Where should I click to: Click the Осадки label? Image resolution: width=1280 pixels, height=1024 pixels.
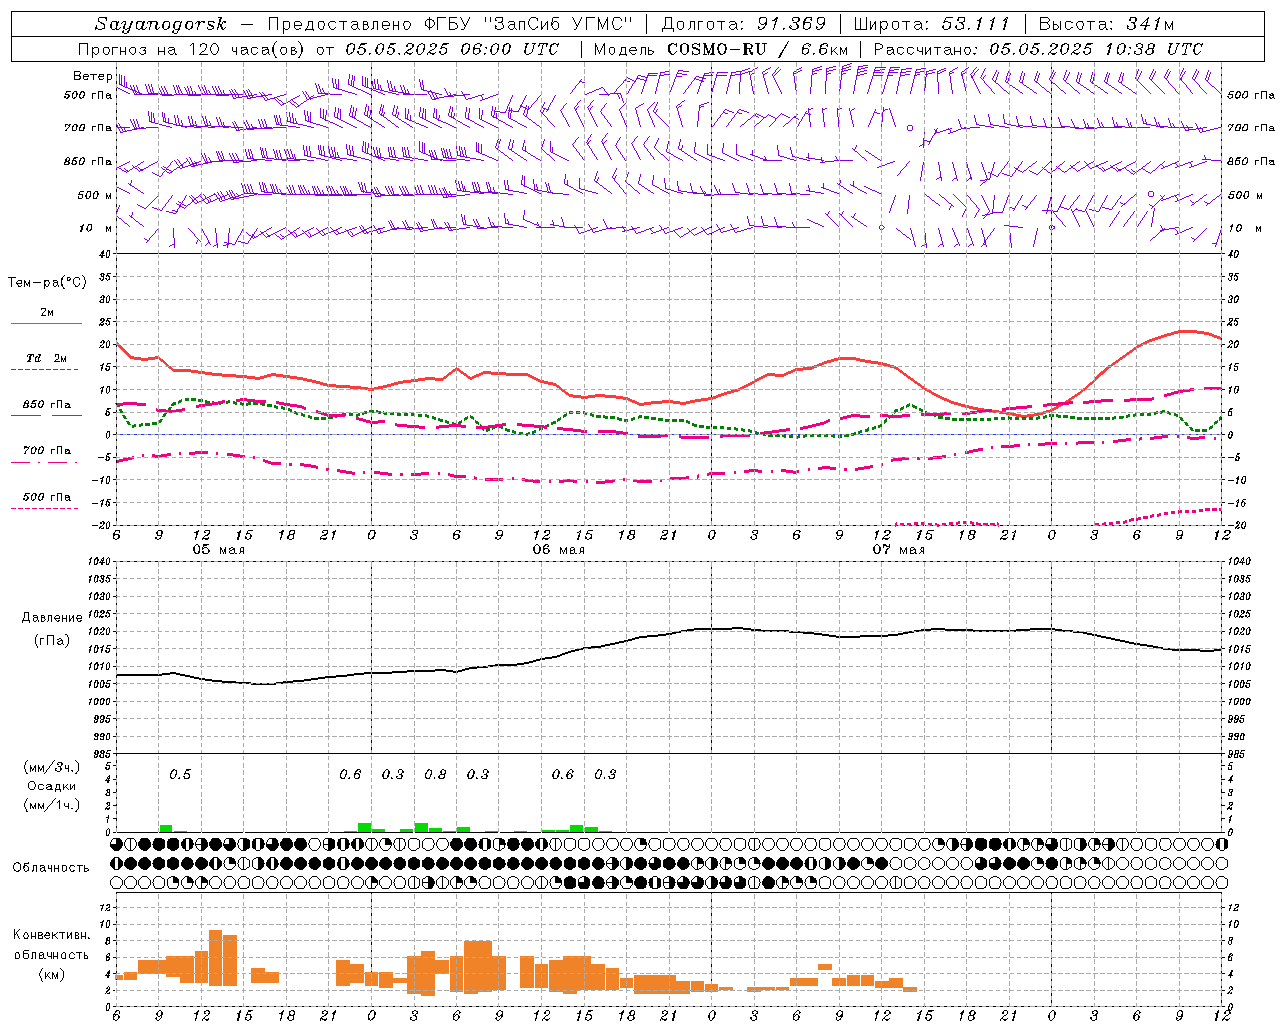click(x=52, y=786)
